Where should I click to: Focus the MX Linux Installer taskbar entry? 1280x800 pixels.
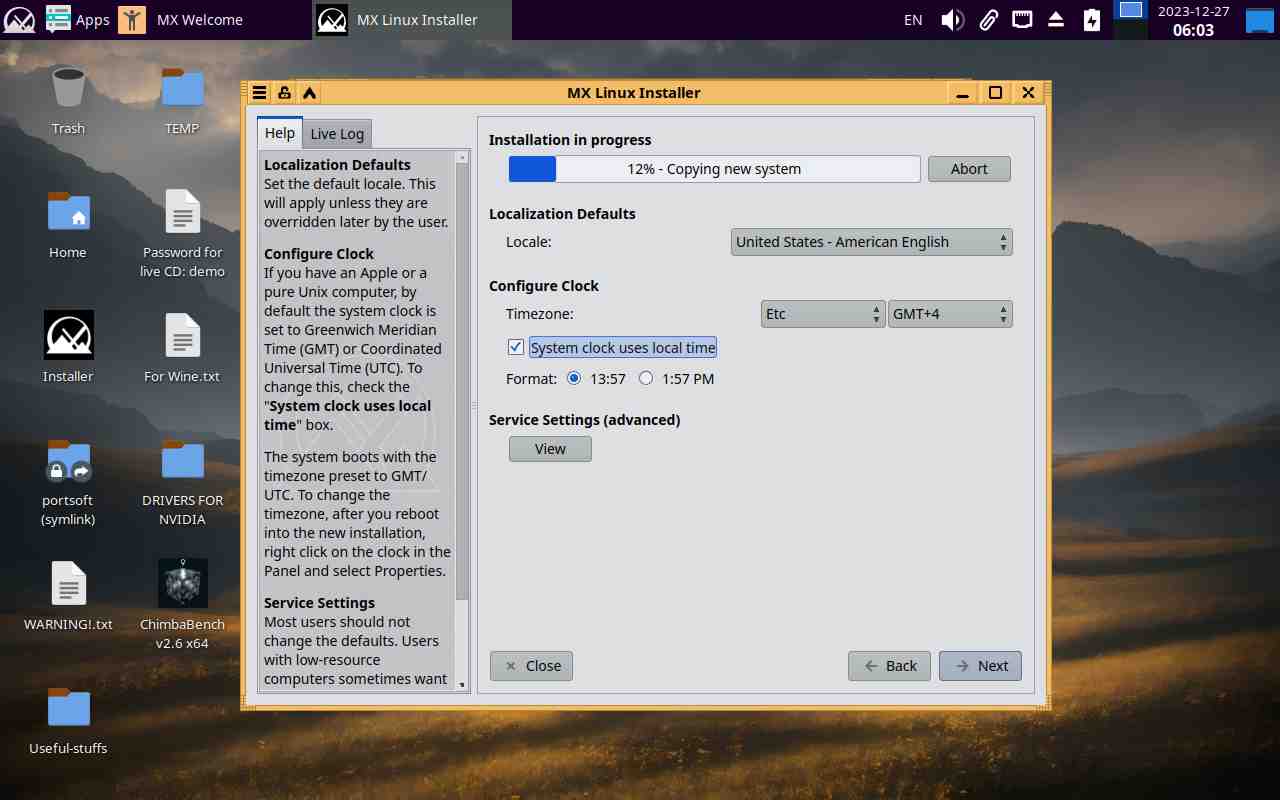tap(412, 19)
